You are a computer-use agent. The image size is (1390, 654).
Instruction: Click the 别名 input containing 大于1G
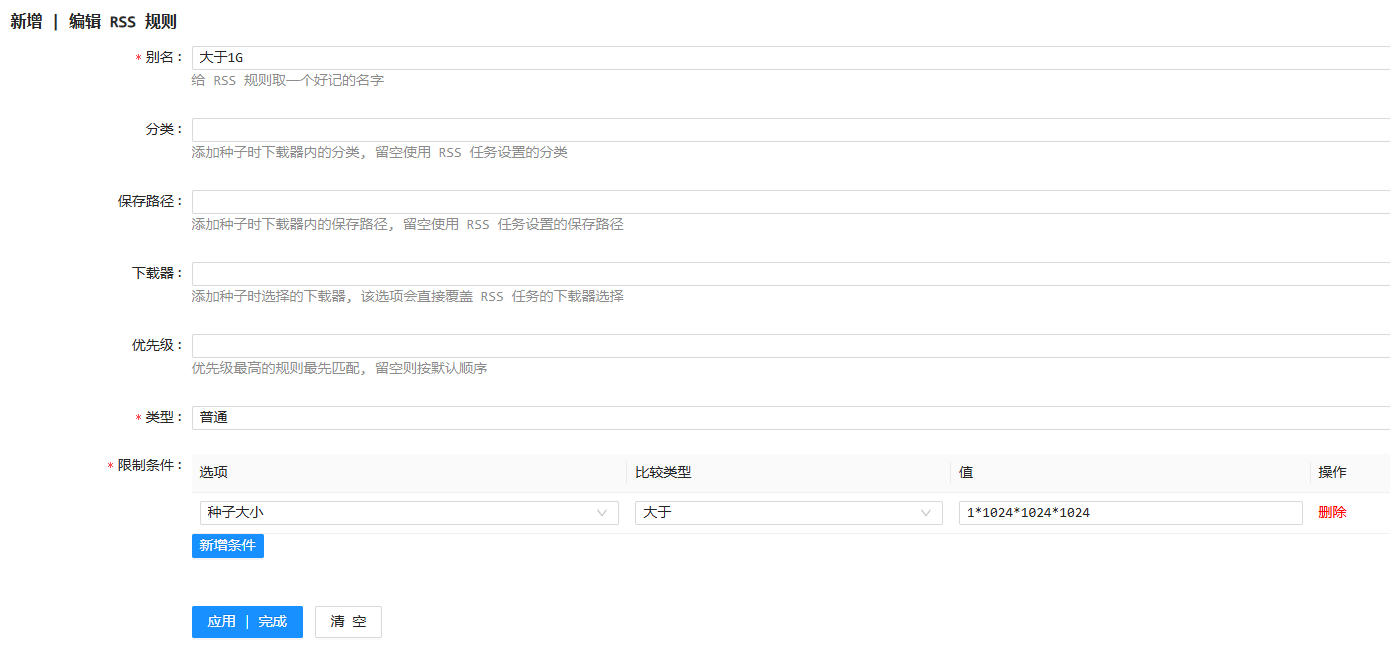[790, 58]
